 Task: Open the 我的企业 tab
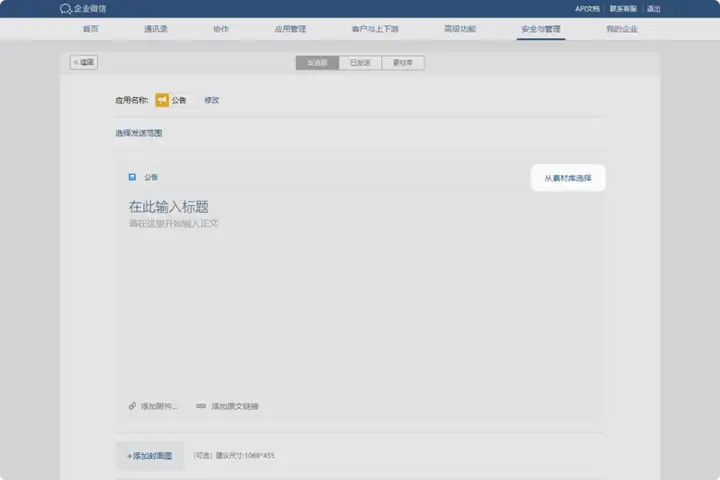621,29
